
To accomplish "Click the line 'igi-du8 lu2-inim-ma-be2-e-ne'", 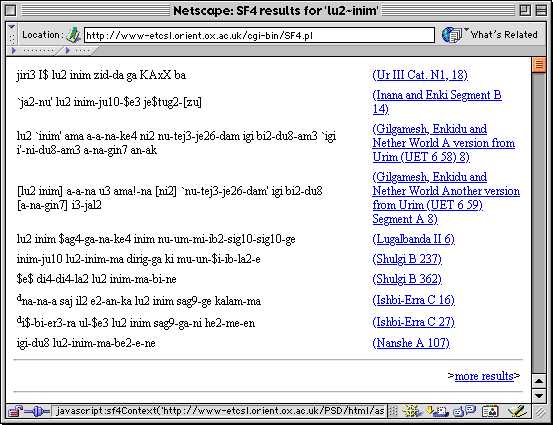I will (x=86, y=343).
